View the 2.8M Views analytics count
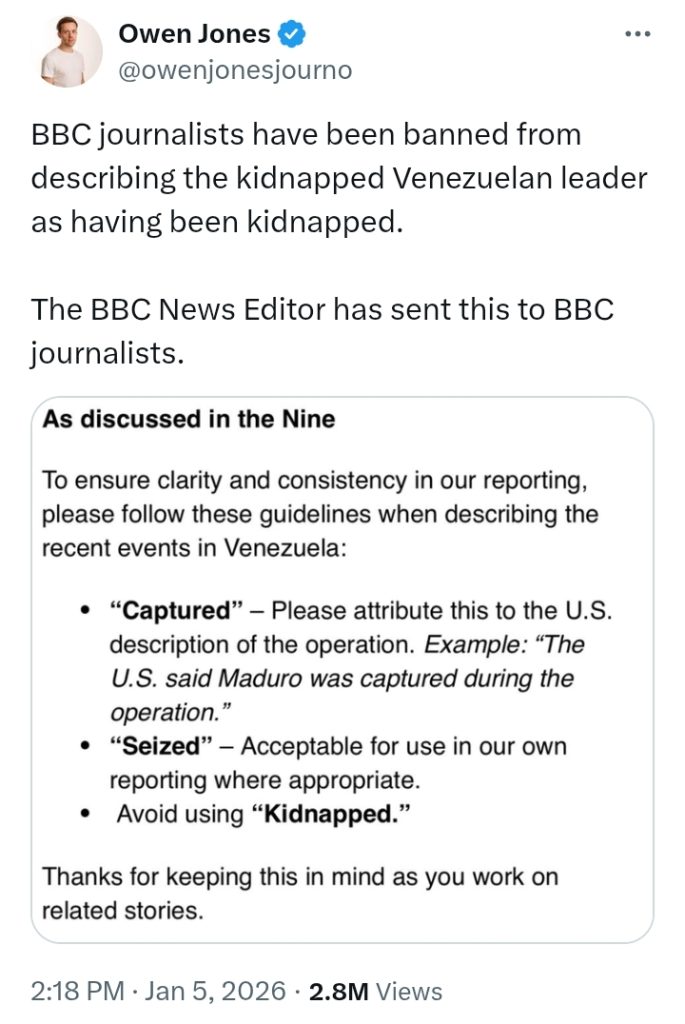This screenshot has width=685, height=1024. point(340,991)
